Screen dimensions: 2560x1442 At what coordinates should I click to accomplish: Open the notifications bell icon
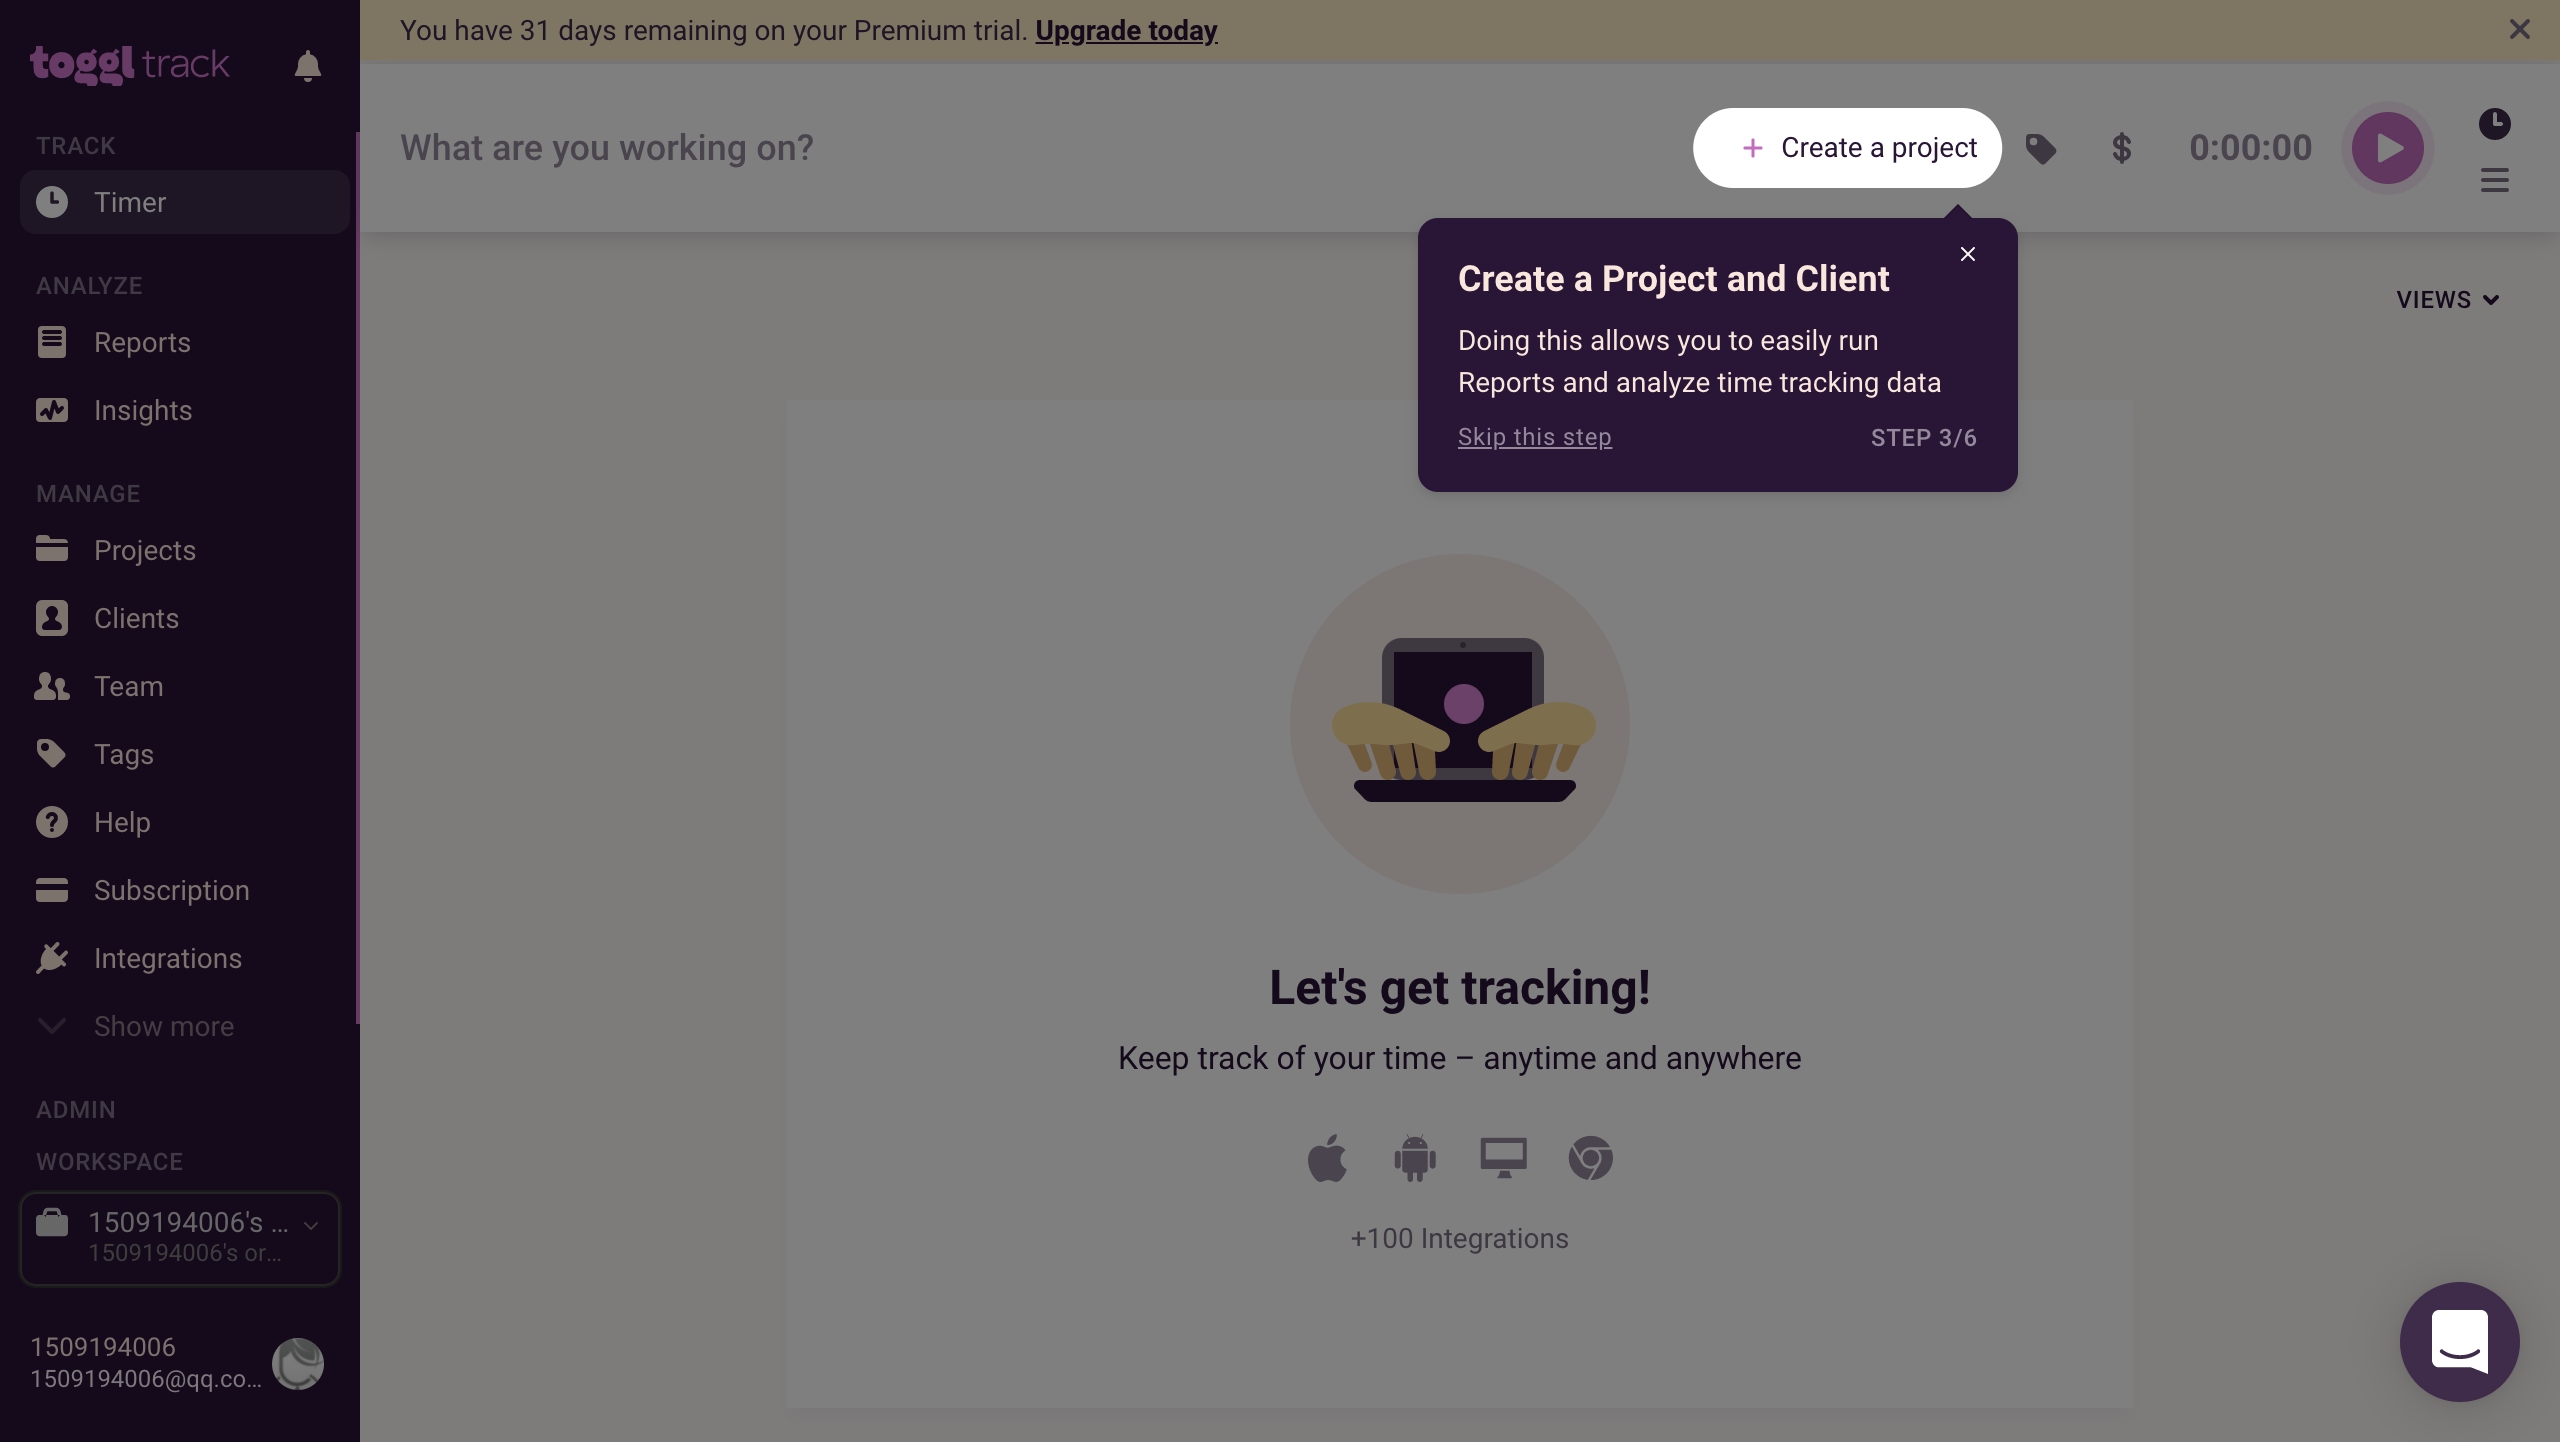tap(308, 66)
